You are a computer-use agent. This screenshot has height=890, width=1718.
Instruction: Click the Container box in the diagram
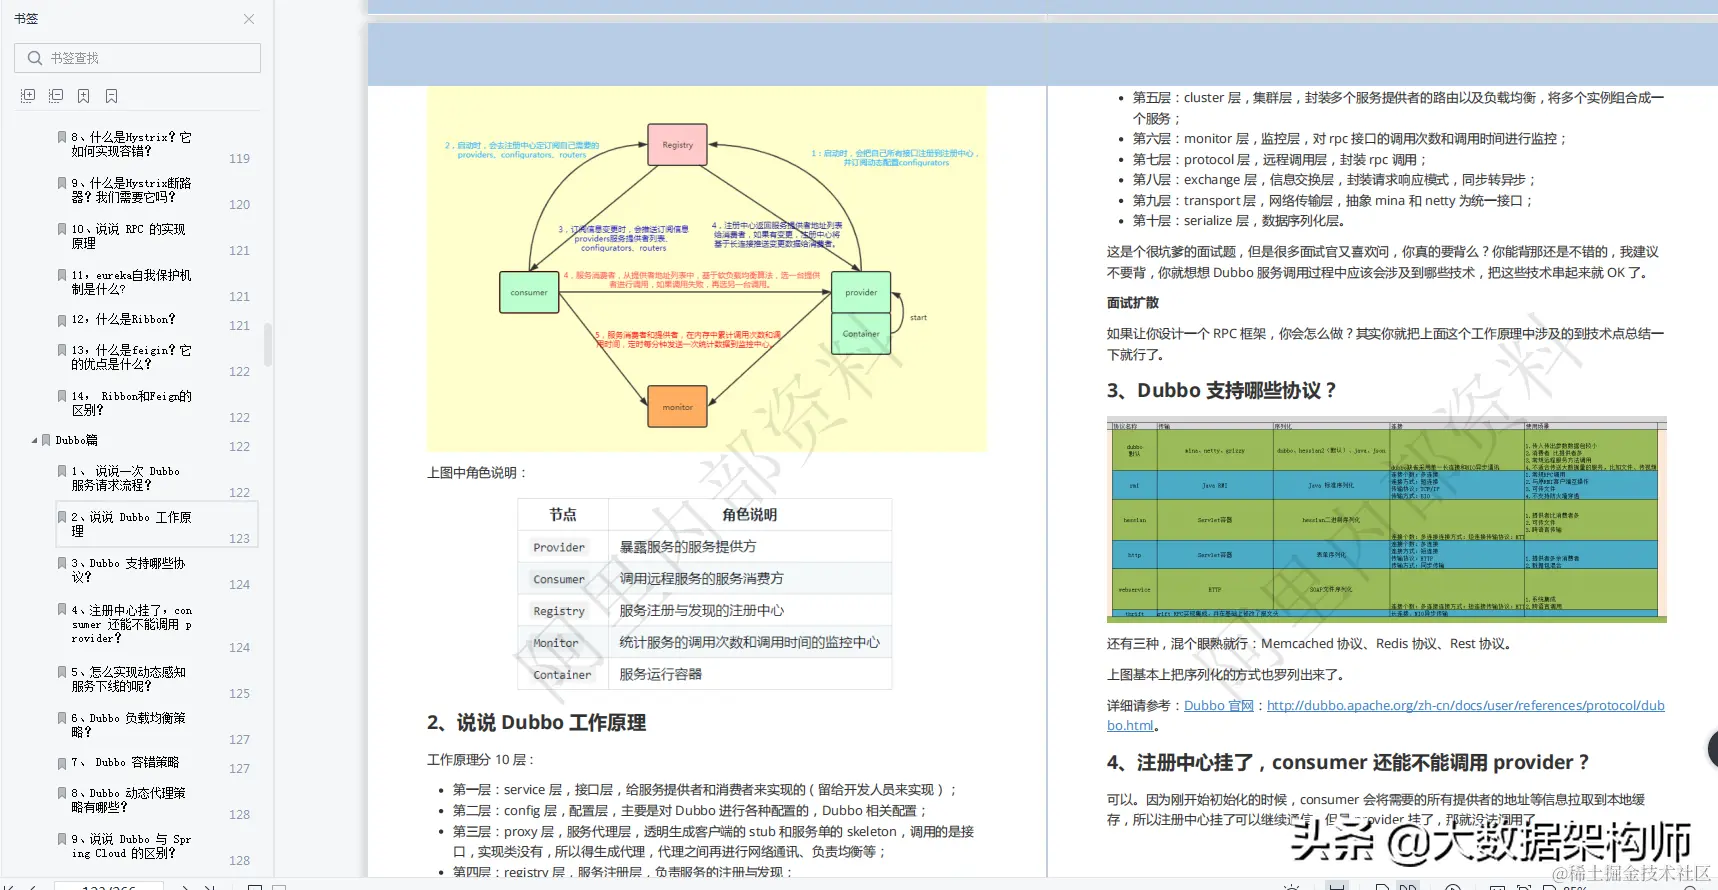[861, 334]
